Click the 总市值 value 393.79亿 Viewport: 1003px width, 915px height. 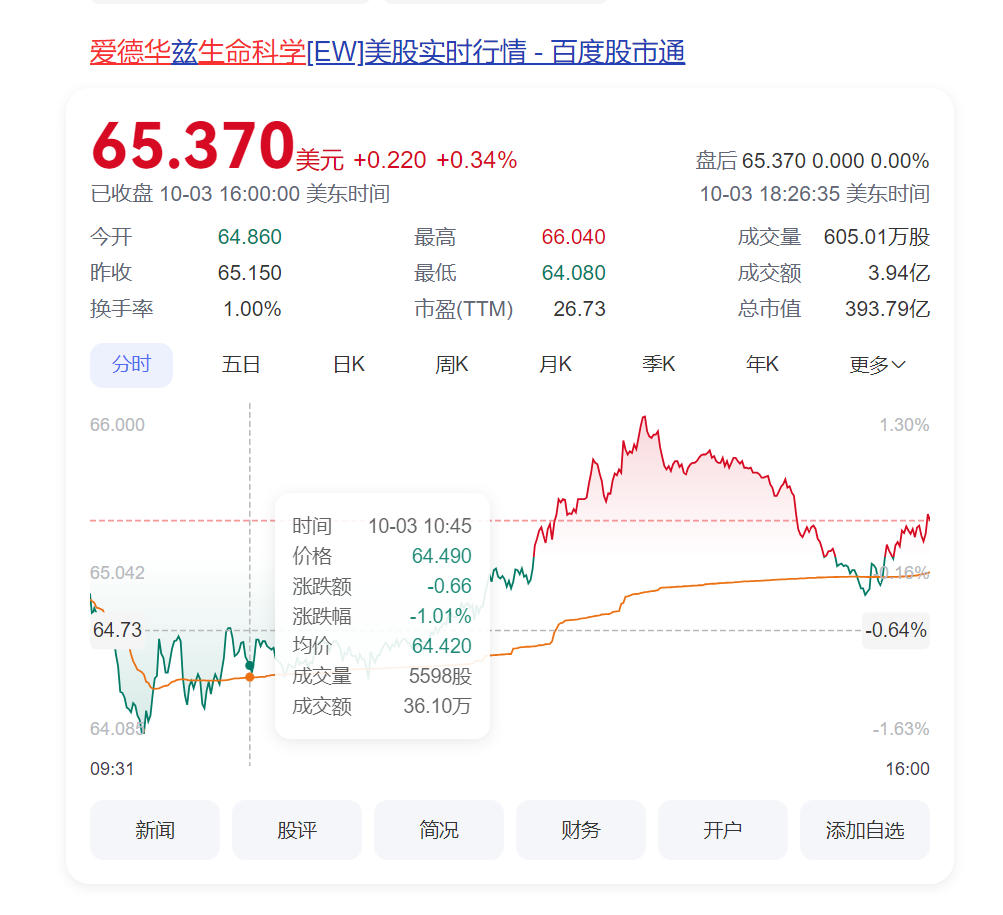click(x=887, y=309)
